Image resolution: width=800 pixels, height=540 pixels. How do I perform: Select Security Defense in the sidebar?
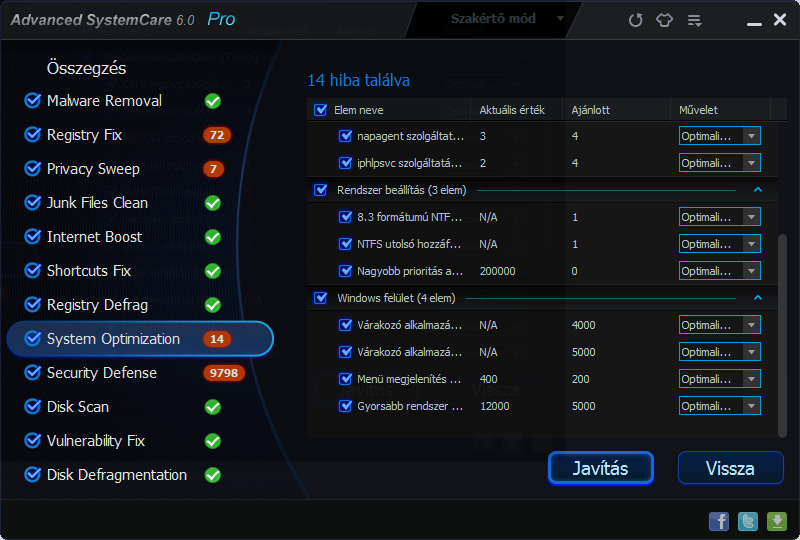coord(102,373)
